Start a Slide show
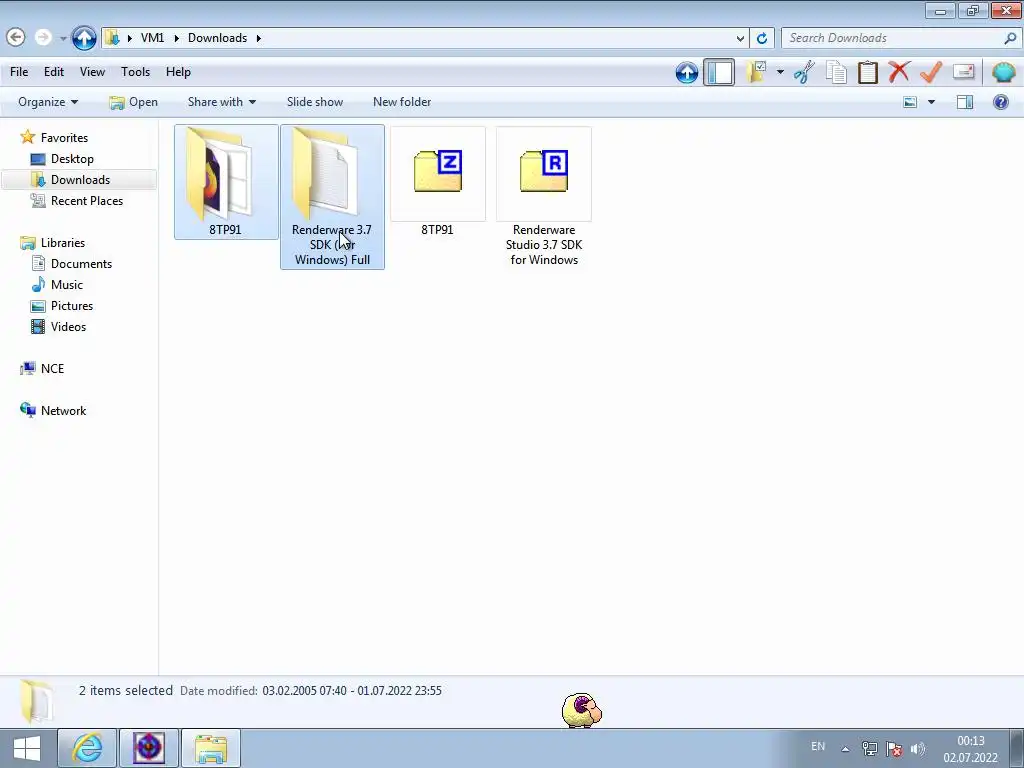Viewport: 1024px width, 768px height. point(315,102)
